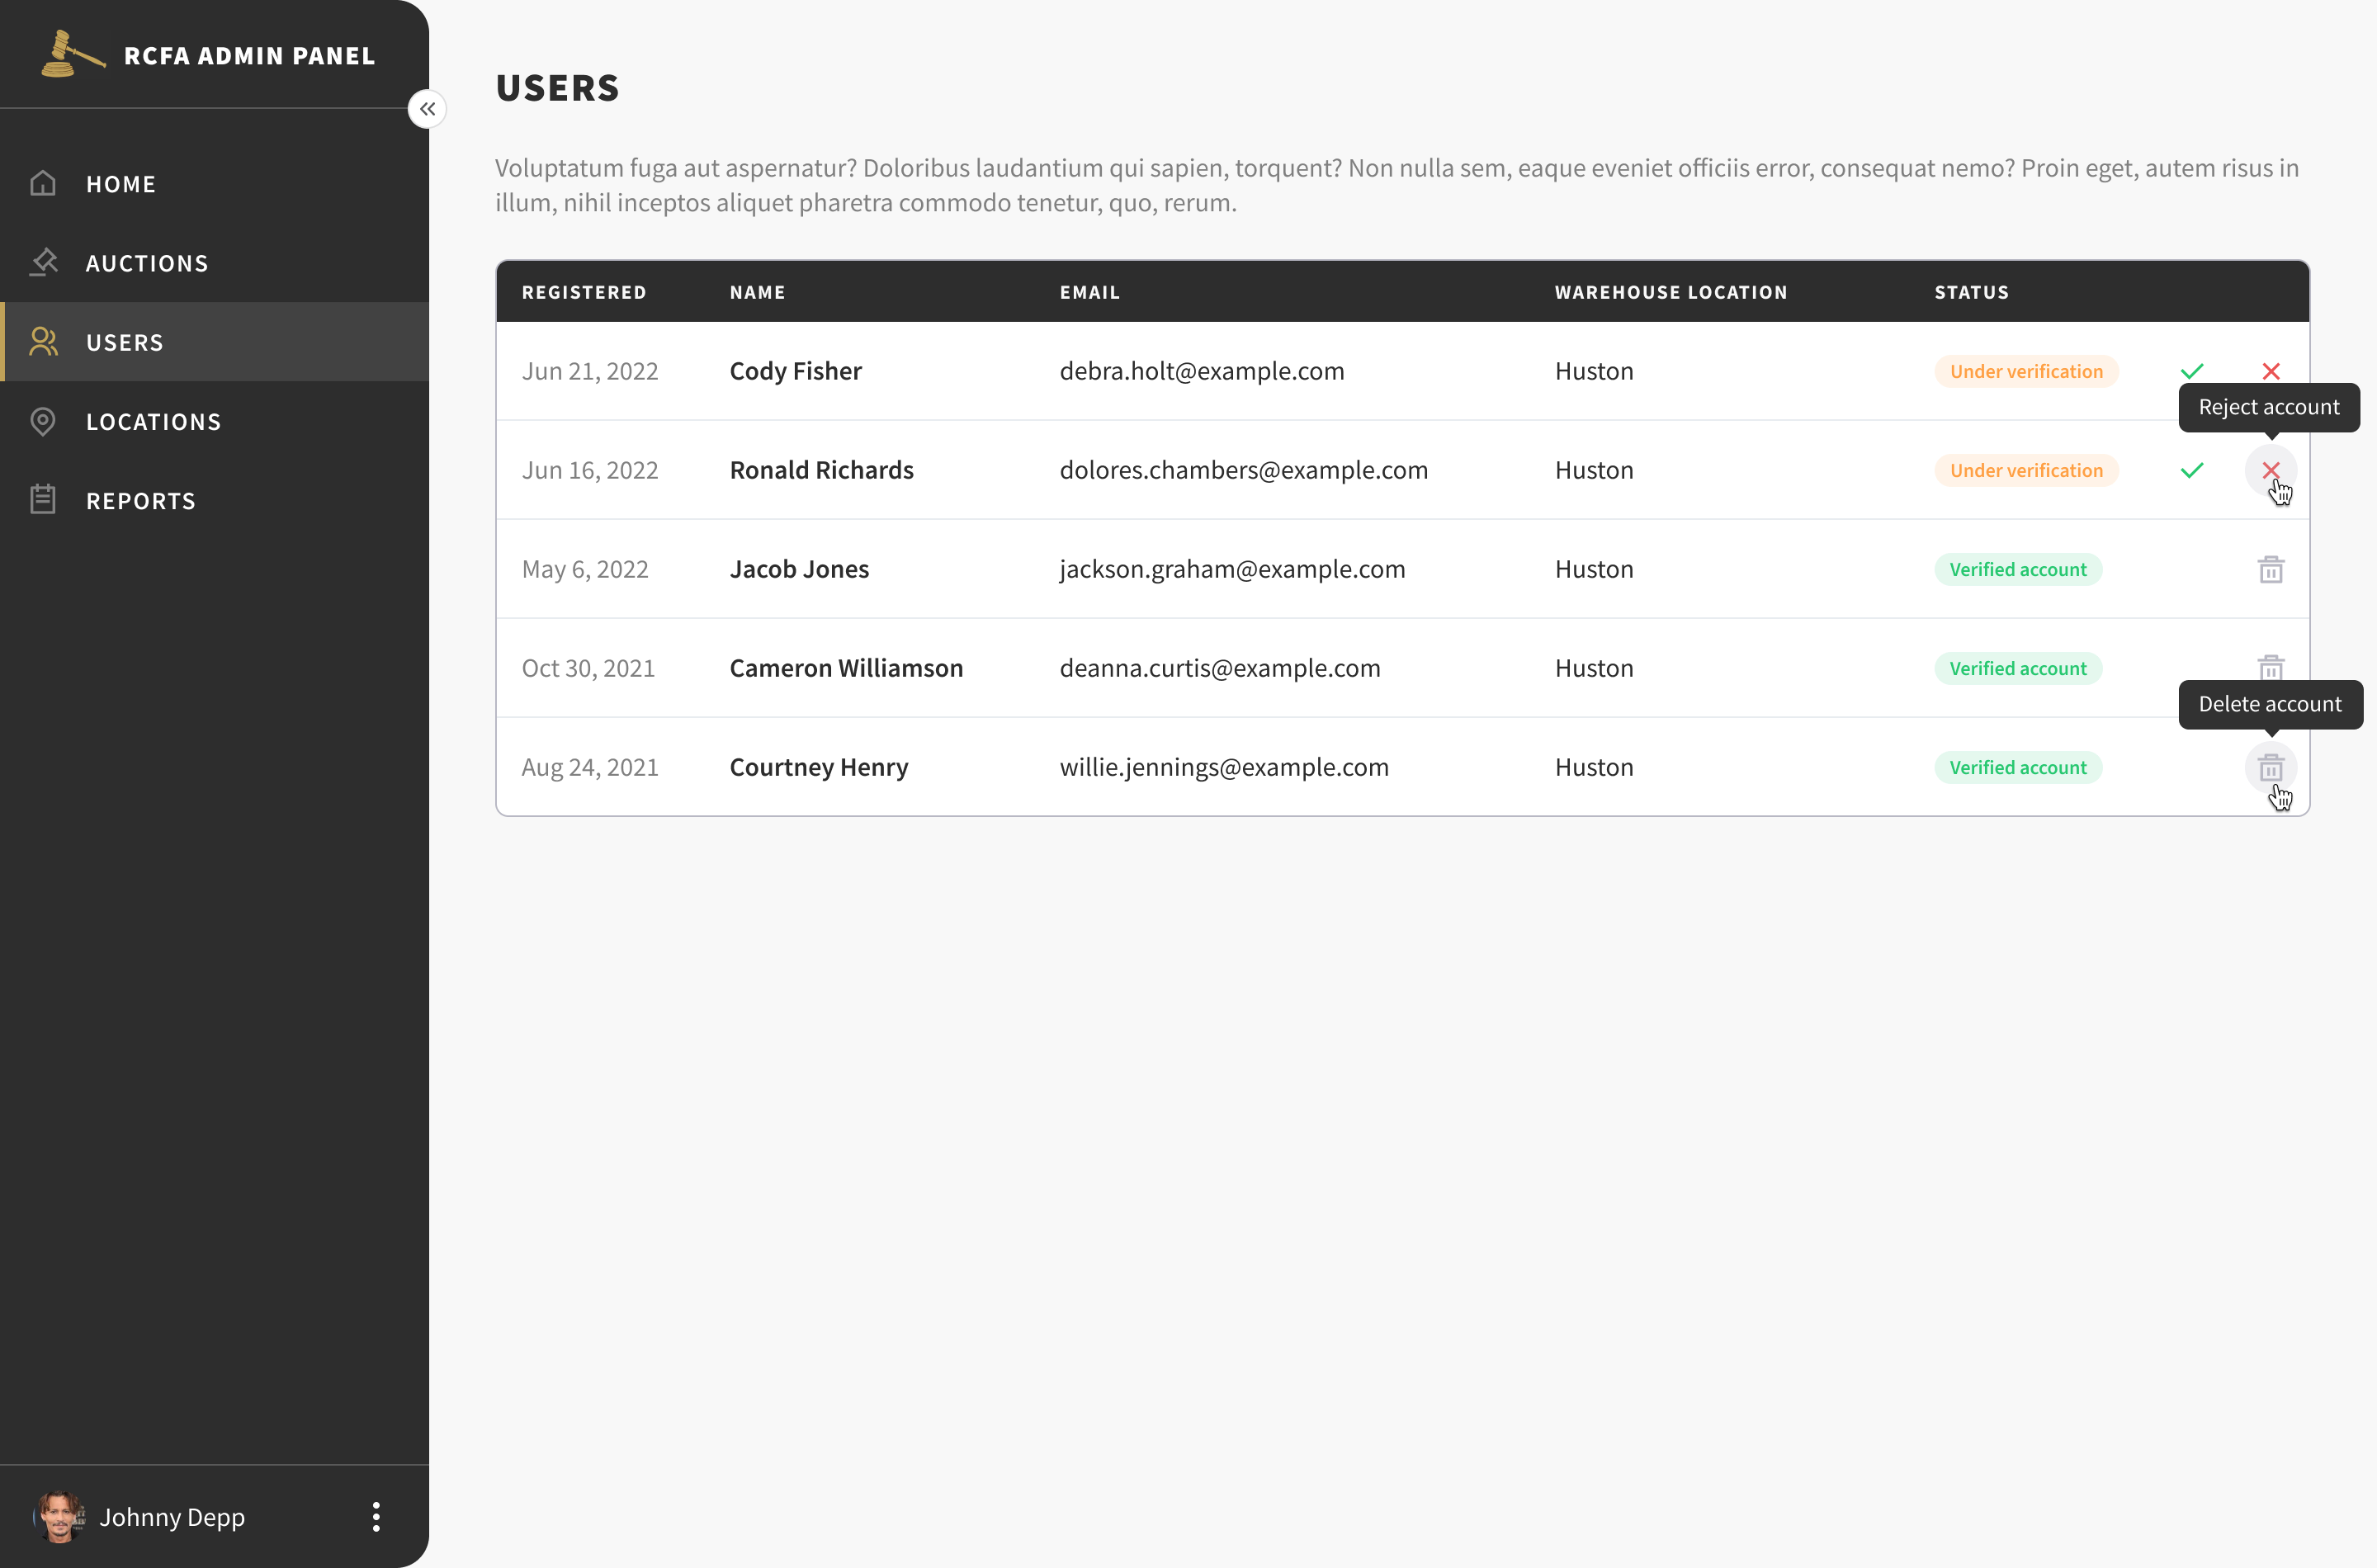Click the STATUS column header
The image size is (2377, 1568).
[1972, 292]
